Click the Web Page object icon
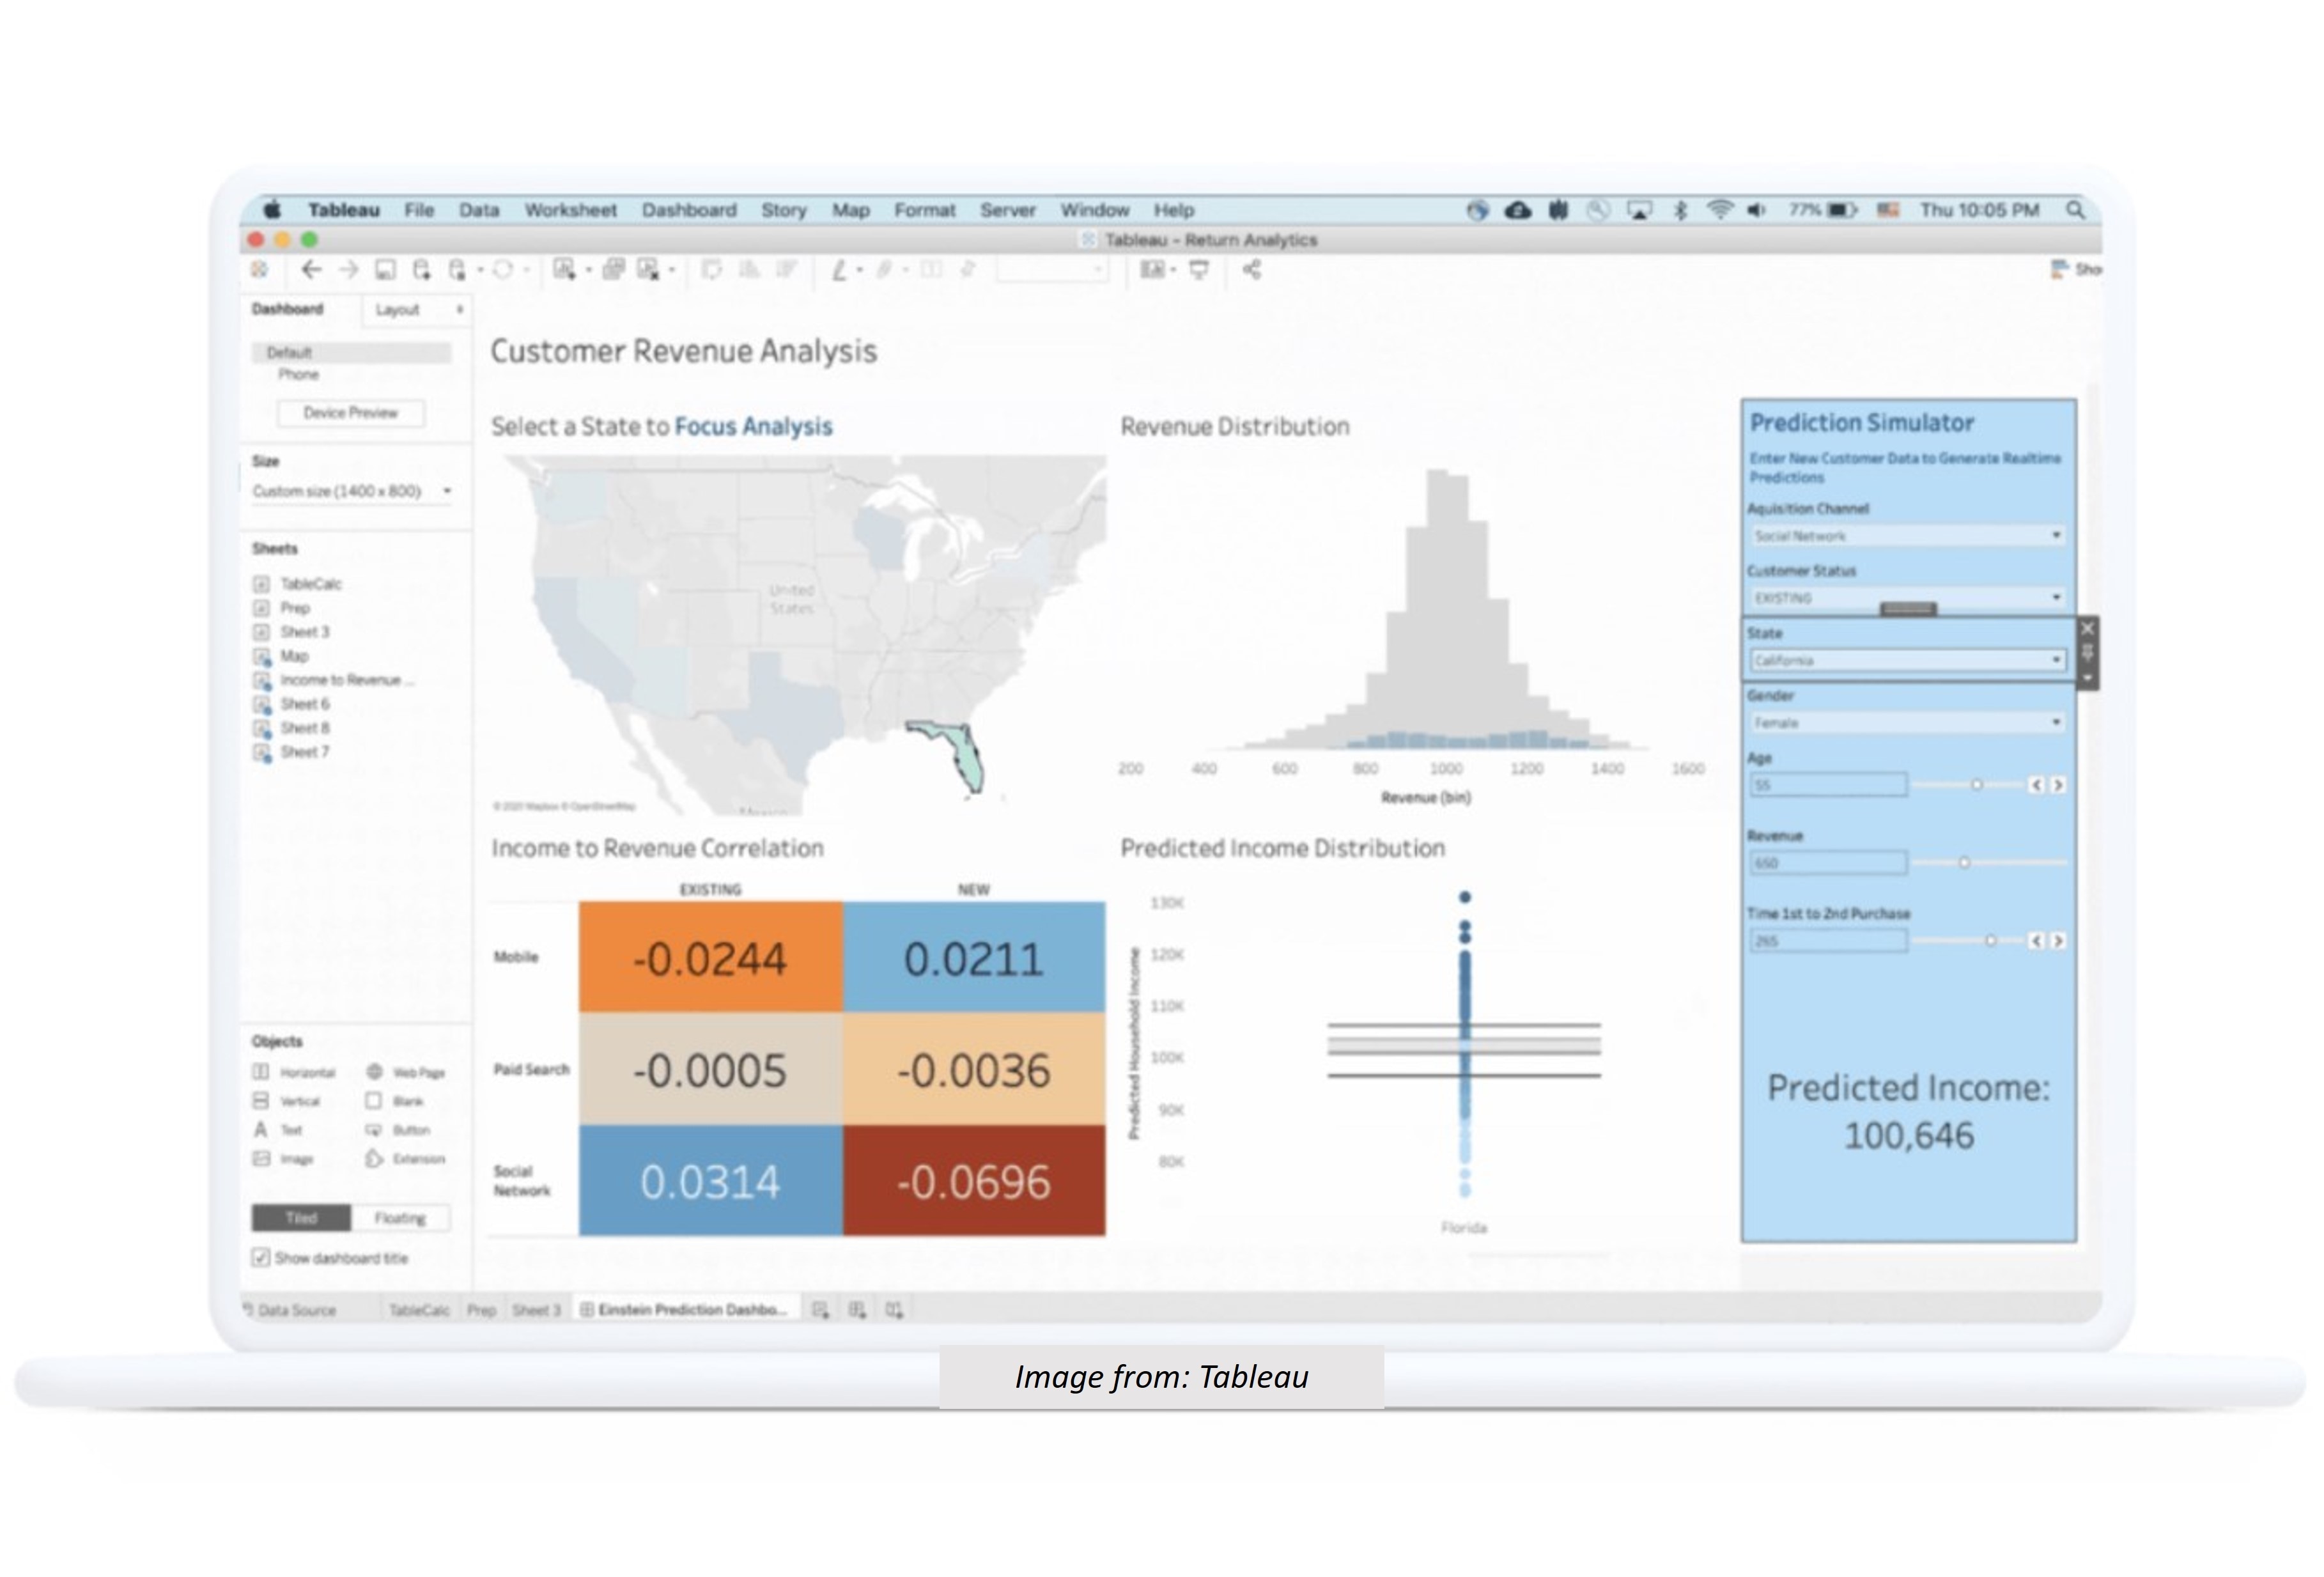The height and width of the screenshot is (1577, 2324). point(374,1071)
